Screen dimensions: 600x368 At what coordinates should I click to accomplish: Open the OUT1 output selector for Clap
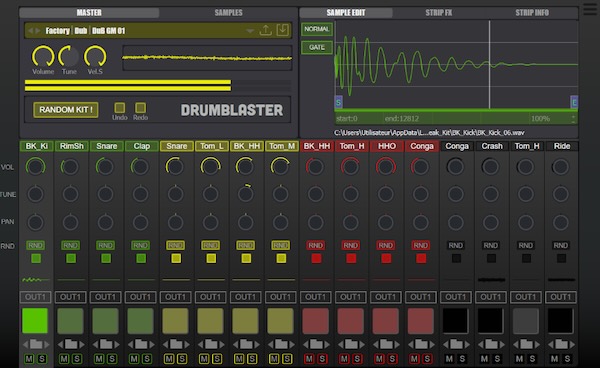pyautogui.click(x=140, y=297)
